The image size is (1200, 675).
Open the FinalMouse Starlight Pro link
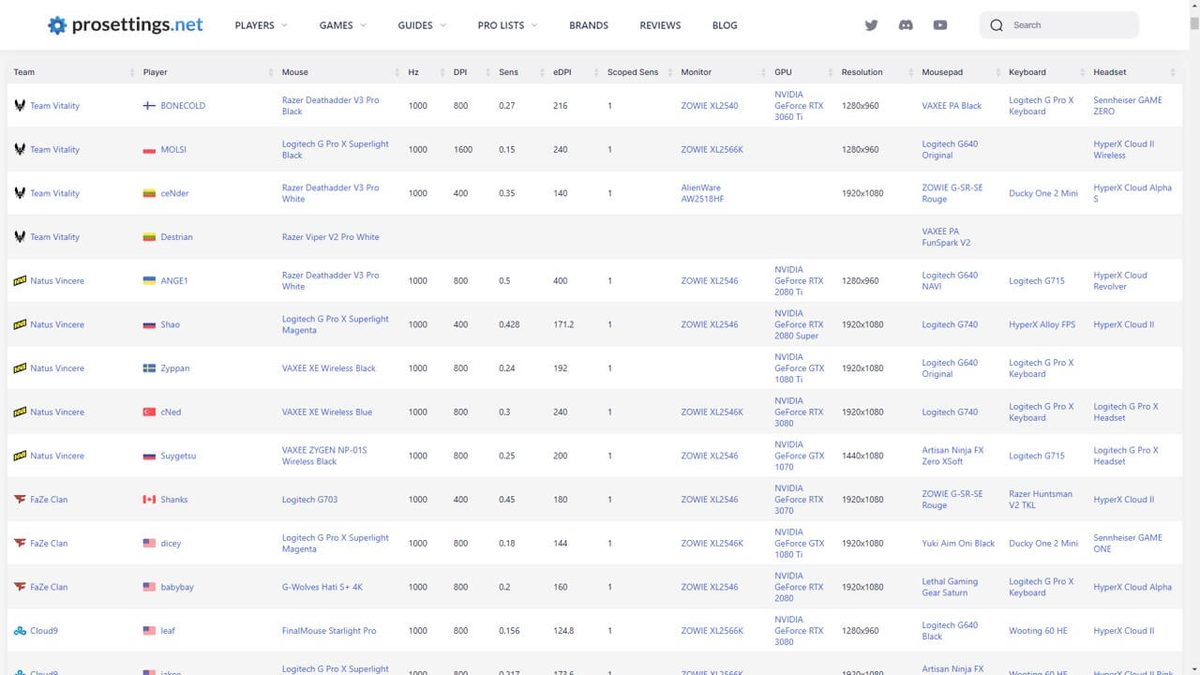coord(329,631)
